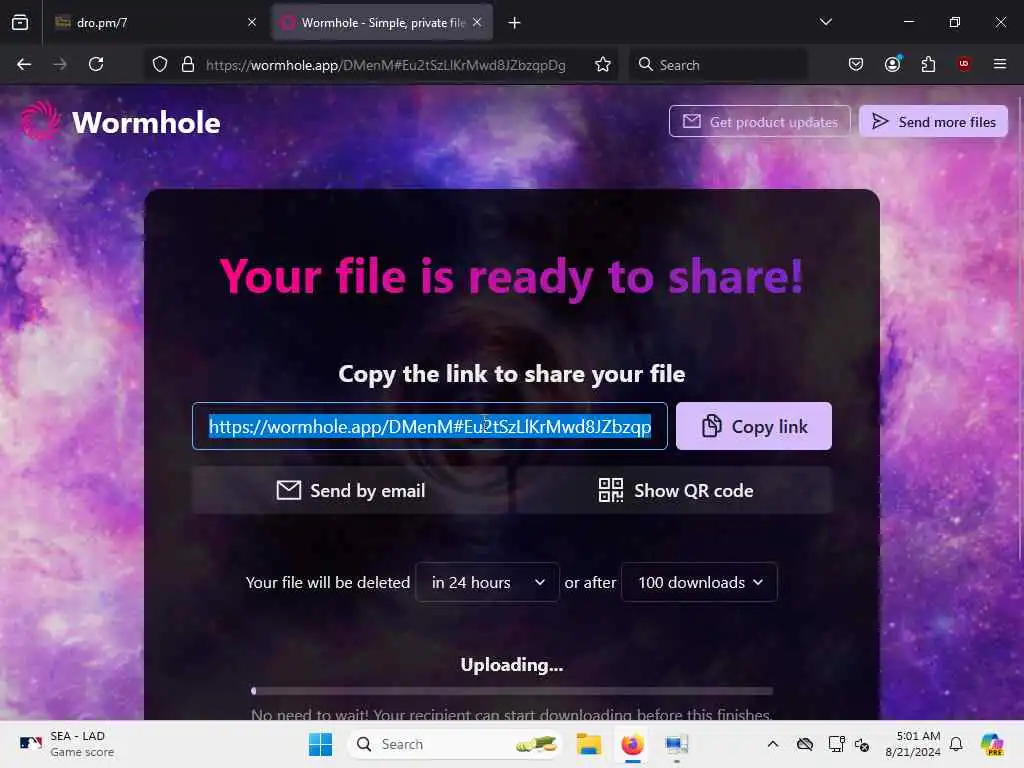This screenshot has height=768, width=1024.
Task: Click the clipboard icon on Copy link
Action: pos(711,426)
